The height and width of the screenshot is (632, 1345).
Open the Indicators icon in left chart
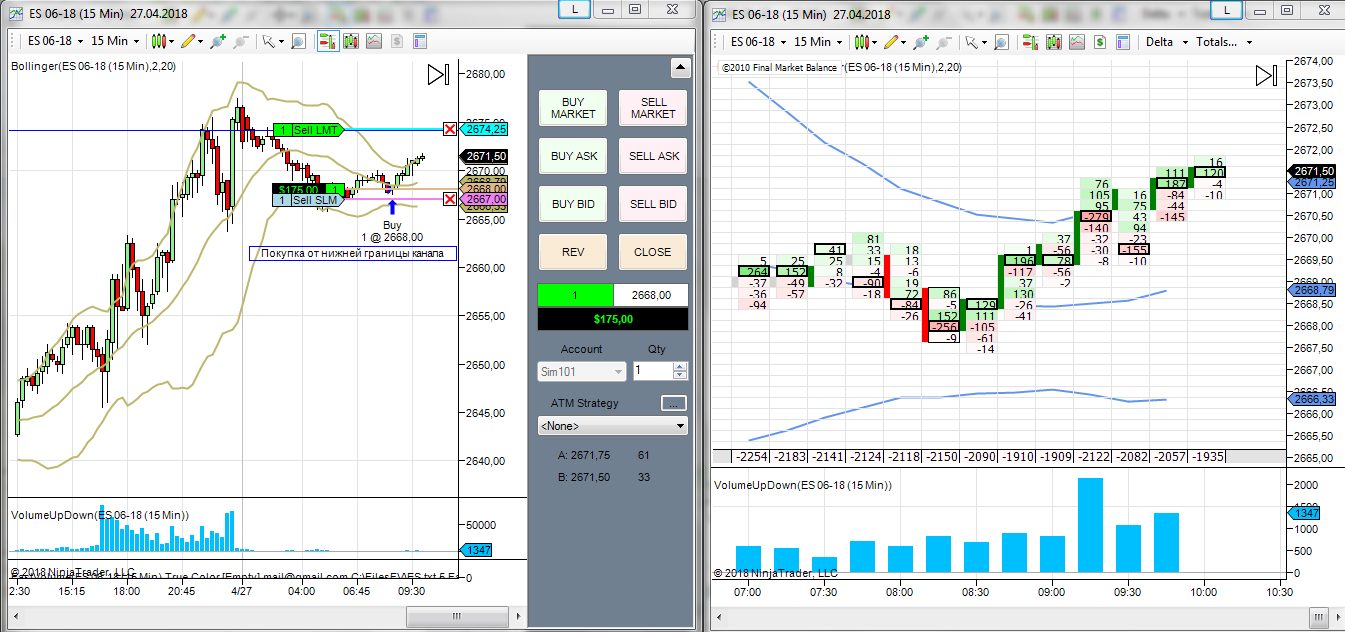pyautogui.click(x=374, y=41)
